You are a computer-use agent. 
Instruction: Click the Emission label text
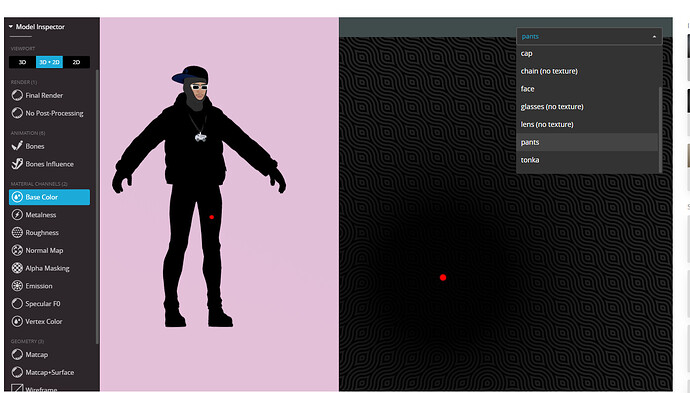pyautogui.click(x=39, y=286)
